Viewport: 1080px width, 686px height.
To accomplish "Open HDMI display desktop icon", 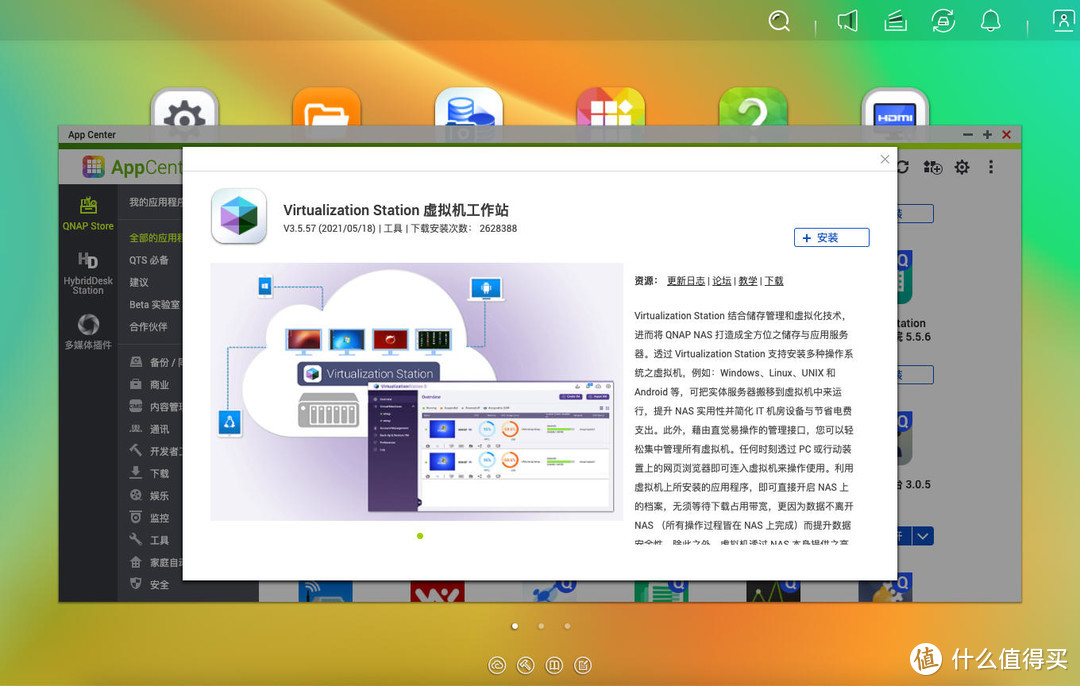I will [x=895, y=108].
